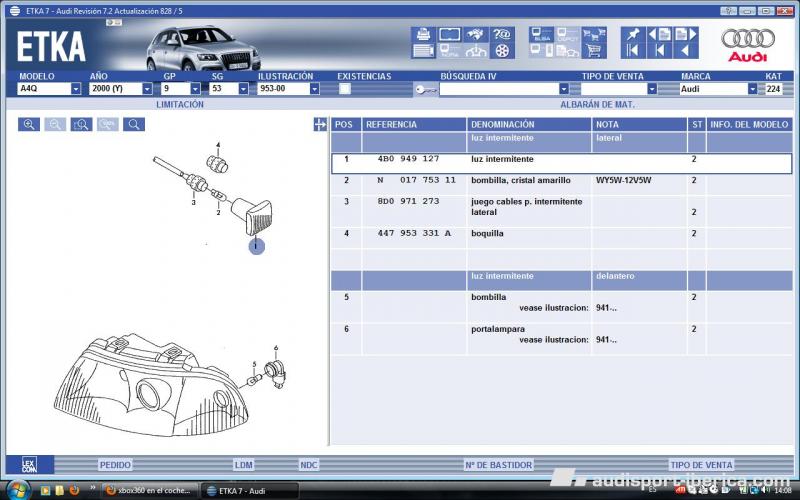Screen dimensions: 800x500
Task: Click the list view icon below printer
Action: click(423, 51)
